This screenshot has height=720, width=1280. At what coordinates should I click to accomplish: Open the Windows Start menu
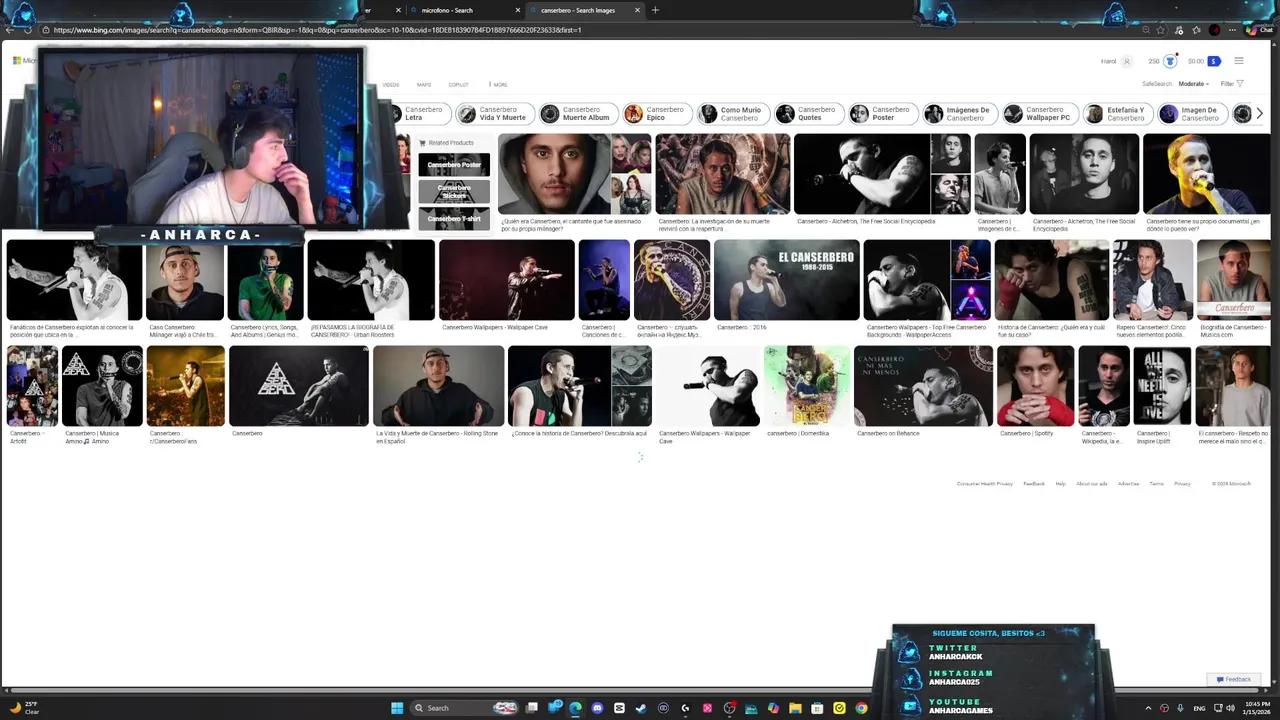[x=397, y=708]
